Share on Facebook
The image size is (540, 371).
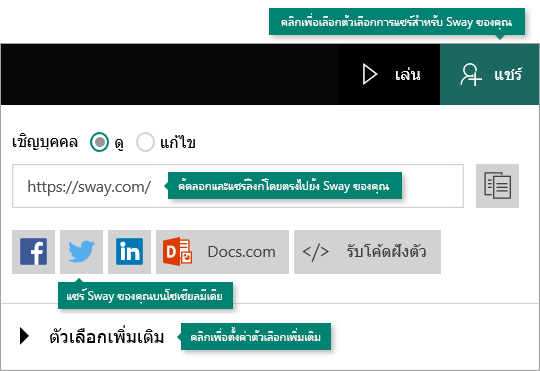coord(33,252)
